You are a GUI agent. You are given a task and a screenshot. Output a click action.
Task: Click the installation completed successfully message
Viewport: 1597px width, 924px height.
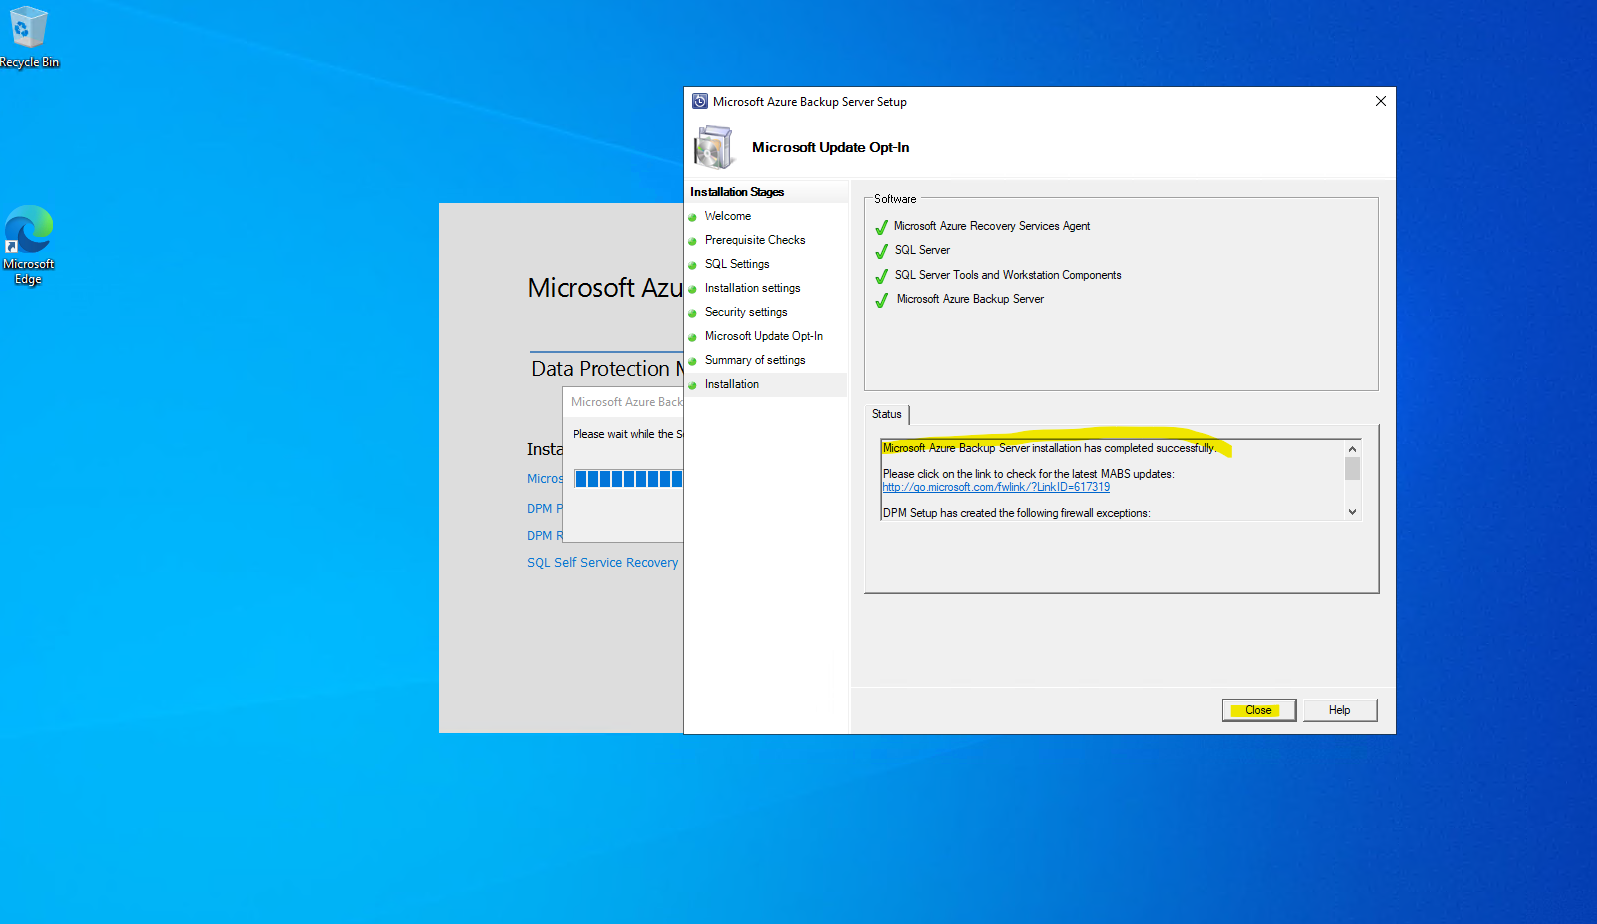click(1049, 448)
